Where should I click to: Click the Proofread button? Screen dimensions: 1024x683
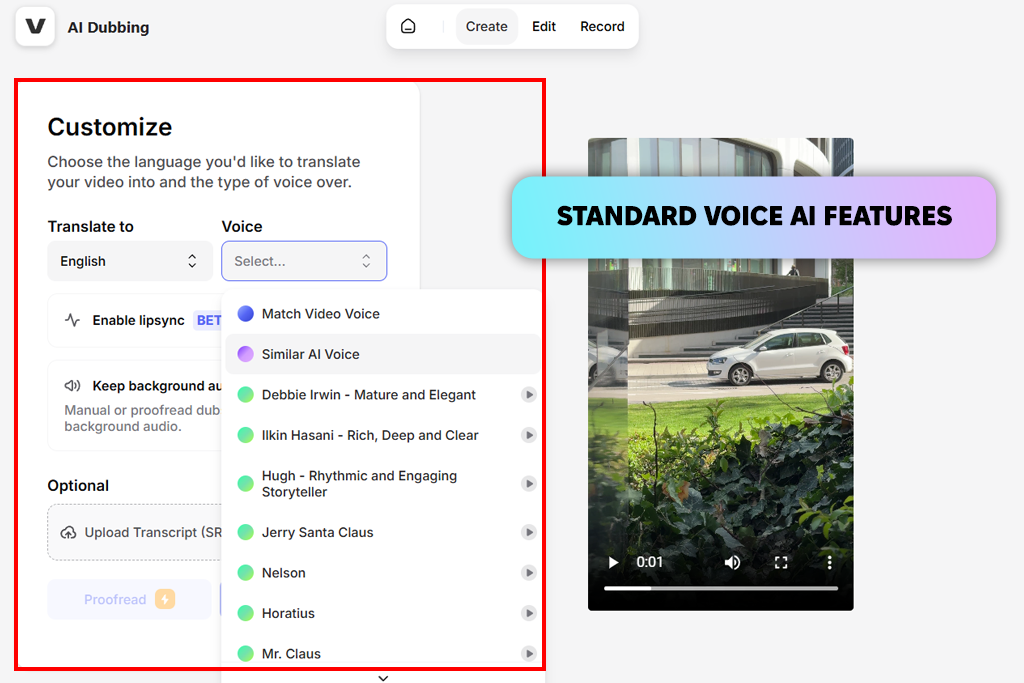129,599
